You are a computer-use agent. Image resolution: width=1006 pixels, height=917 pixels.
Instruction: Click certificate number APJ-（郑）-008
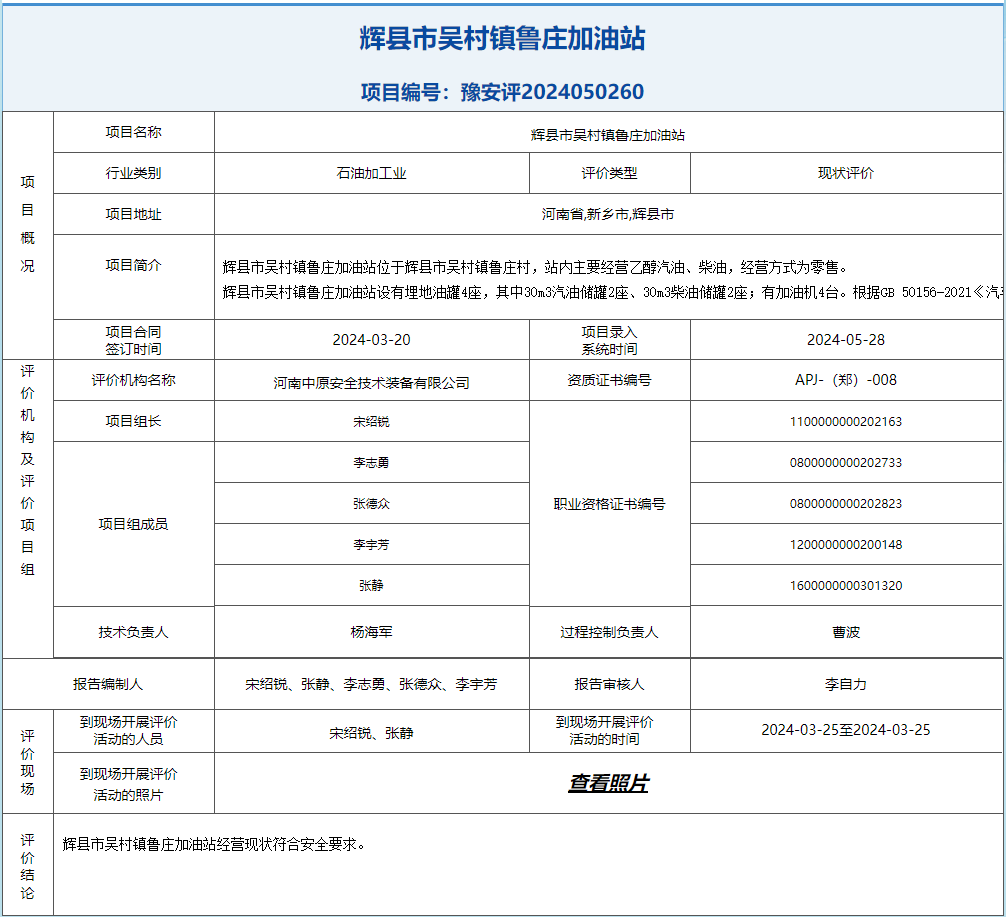[x=846, y=380]
